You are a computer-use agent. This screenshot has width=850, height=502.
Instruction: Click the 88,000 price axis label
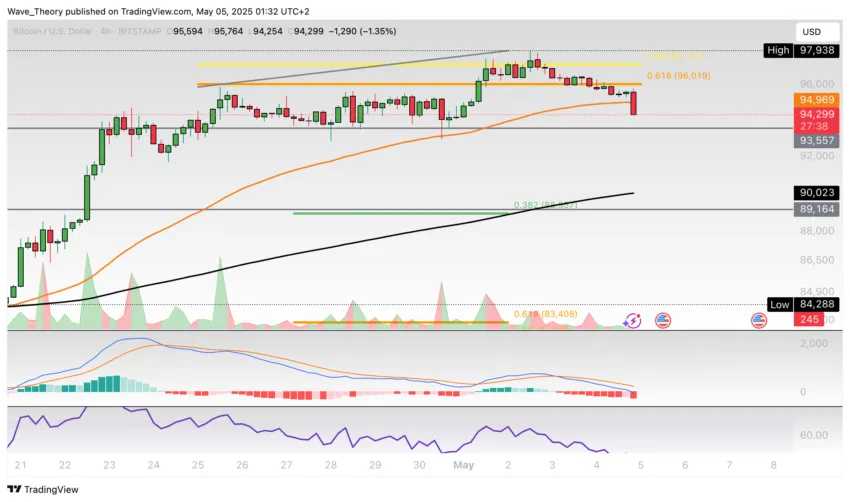pos(817,231)
